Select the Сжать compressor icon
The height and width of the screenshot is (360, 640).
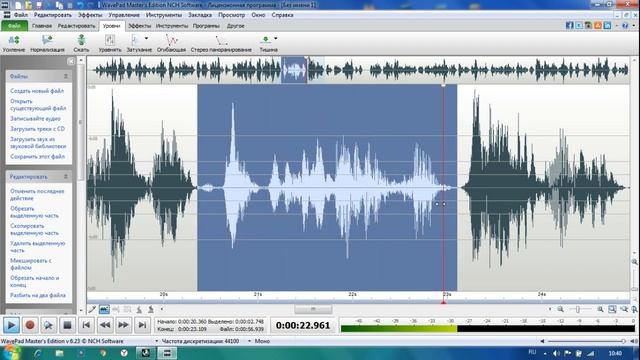(81, 40)
